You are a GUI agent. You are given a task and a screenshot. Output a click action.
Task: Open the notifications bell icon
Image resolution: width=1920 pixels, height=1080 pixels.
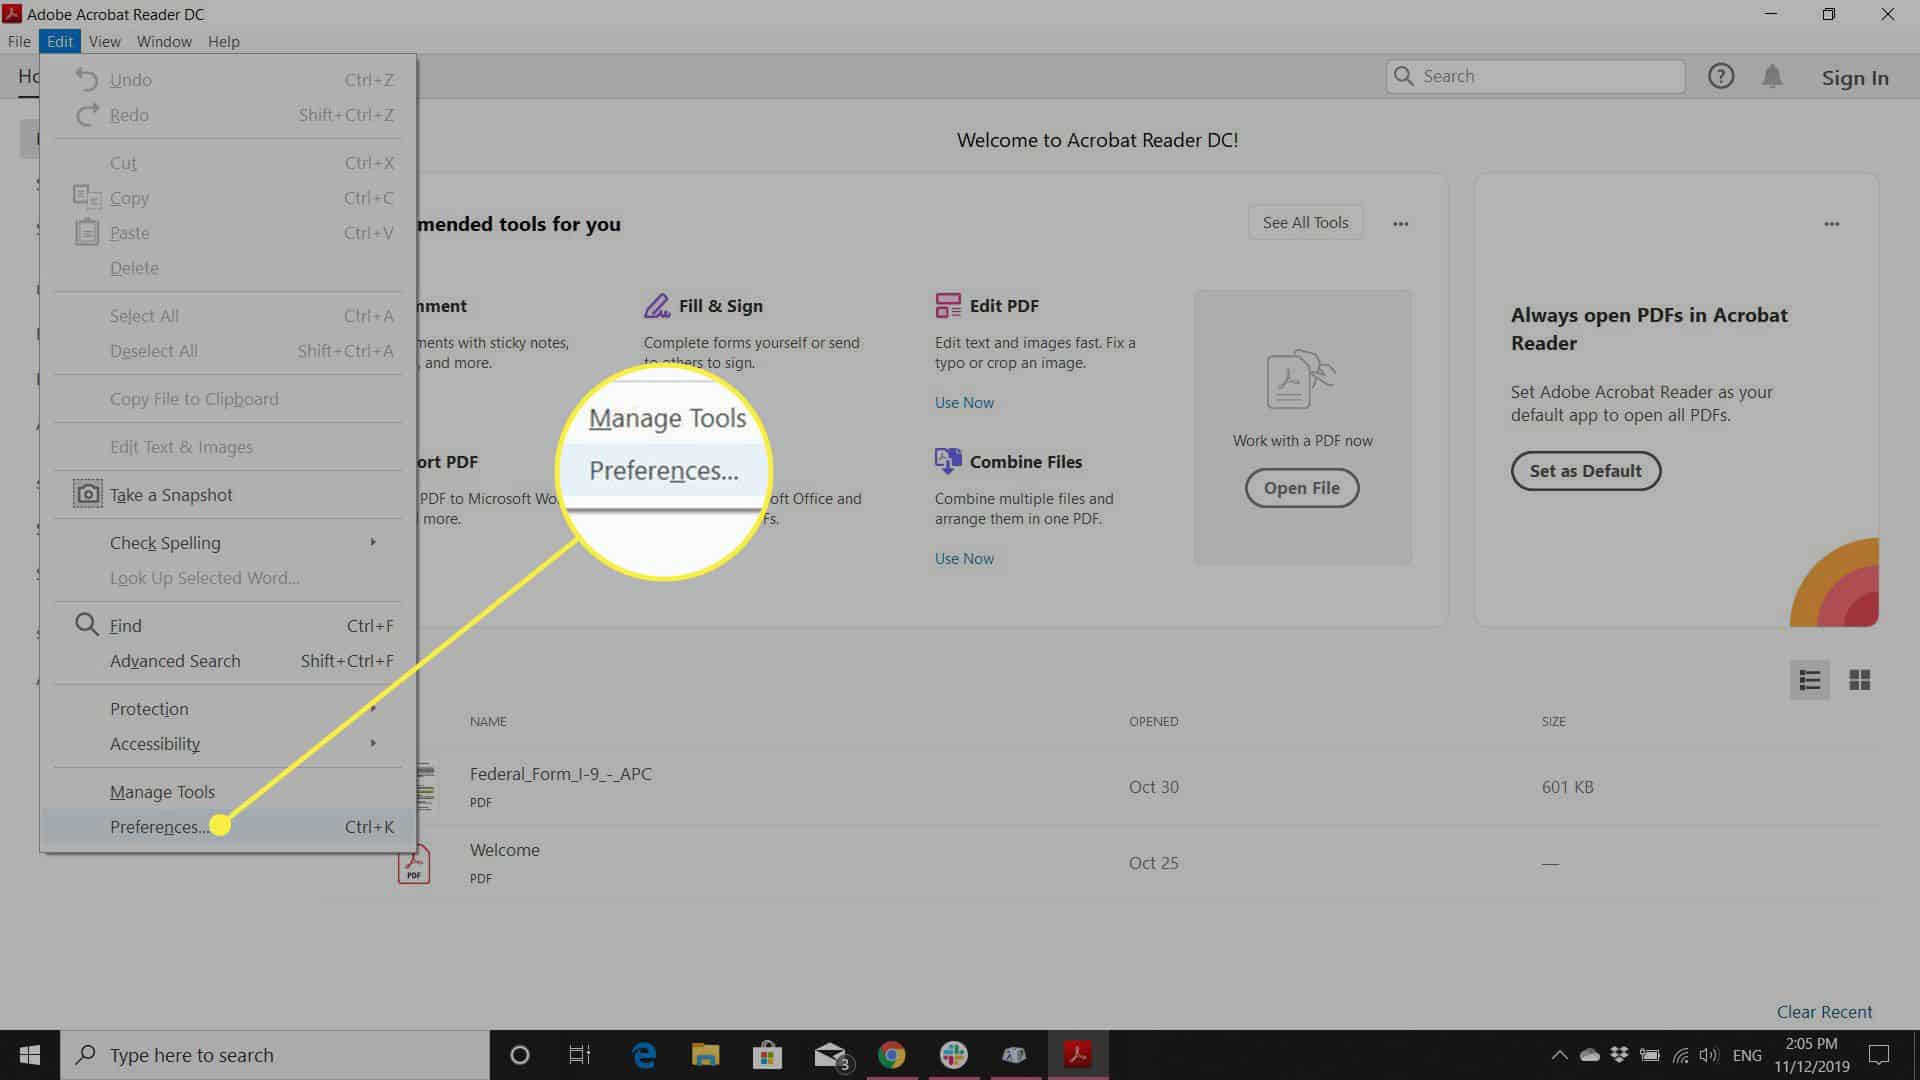1772,76
